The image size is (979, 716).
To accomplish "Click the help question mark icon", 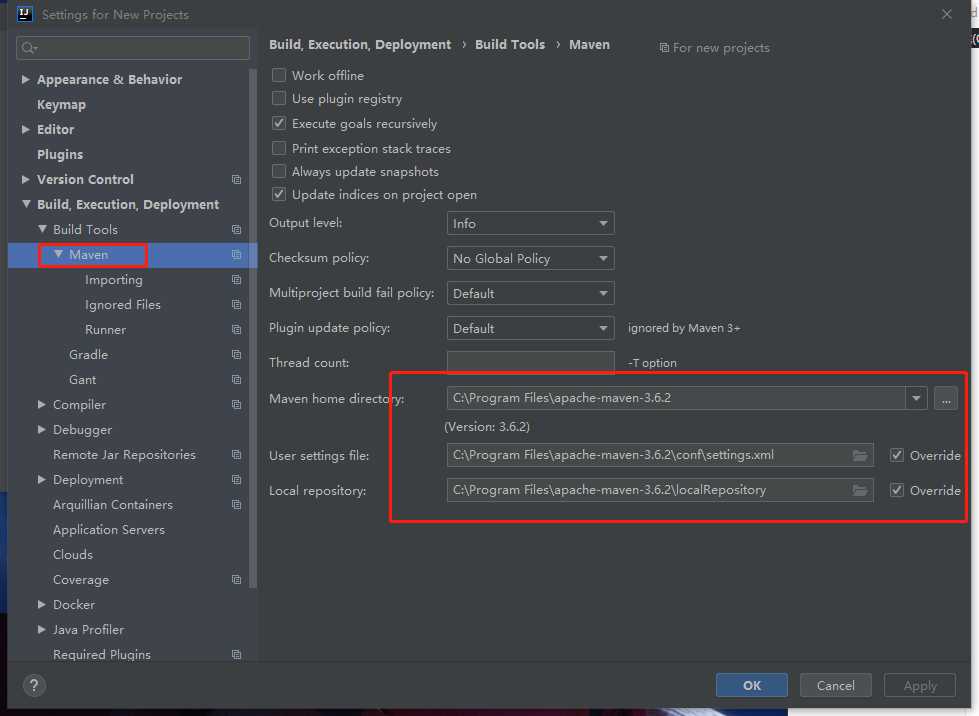I will click(x=34, y=685).
